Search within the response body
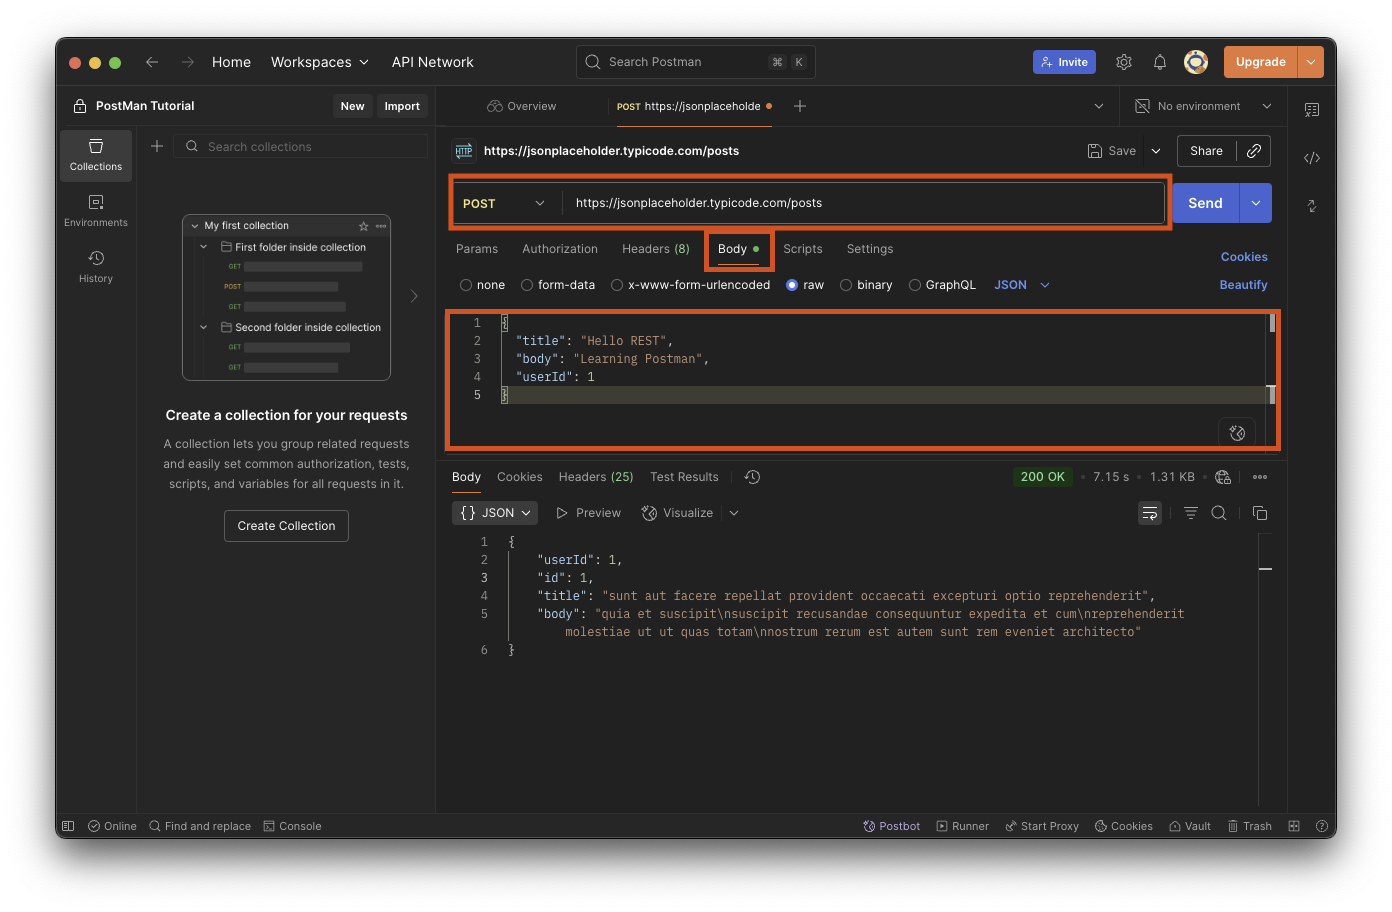1392x912 pixels. pos(1219,513)
